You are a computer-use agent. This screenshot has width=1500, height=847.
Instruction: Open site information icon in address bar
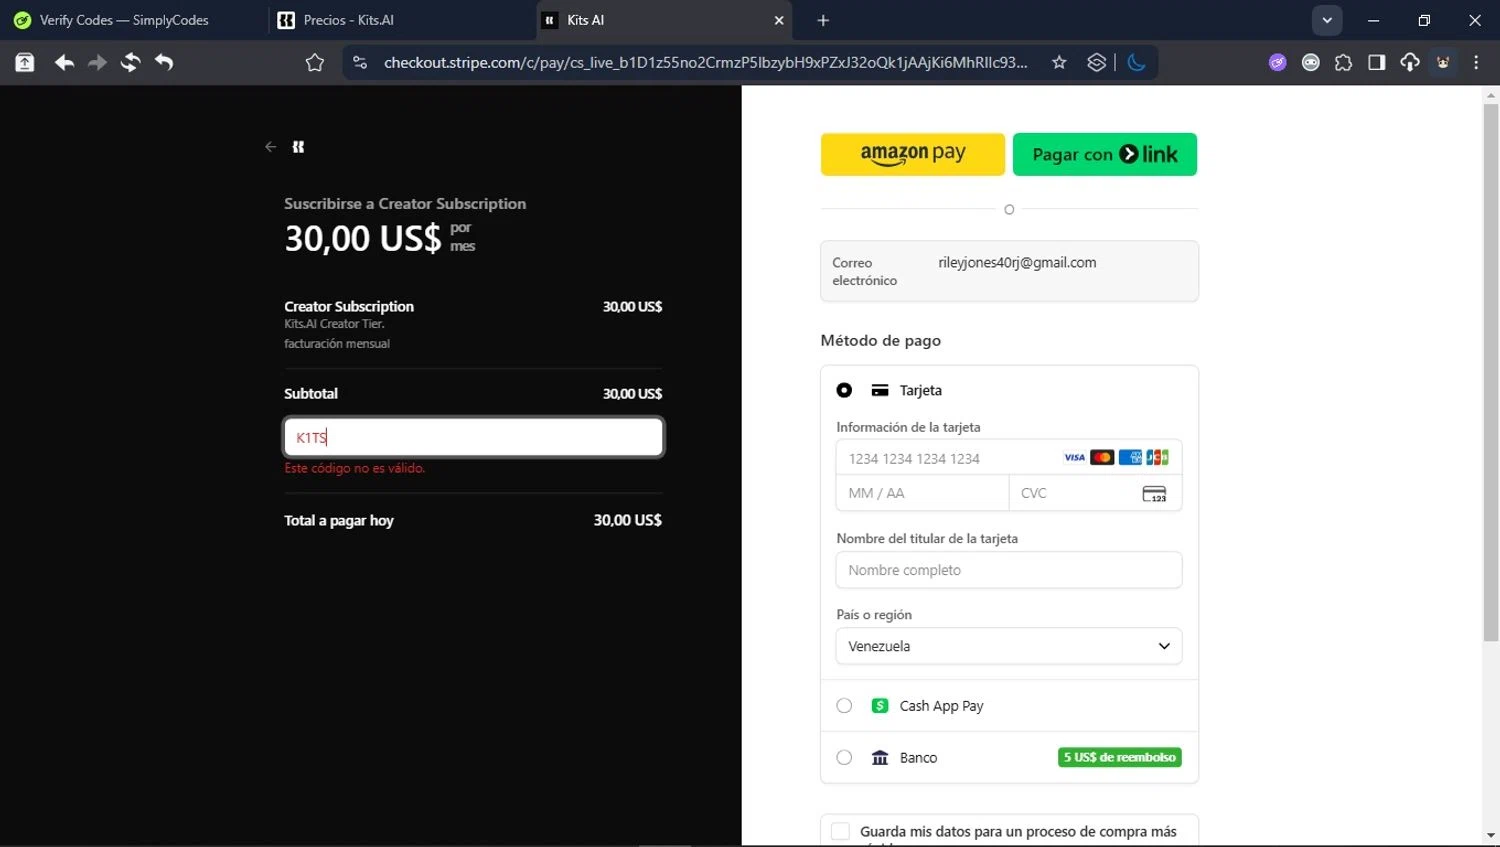pyautogui.click(x=360, y=63)
